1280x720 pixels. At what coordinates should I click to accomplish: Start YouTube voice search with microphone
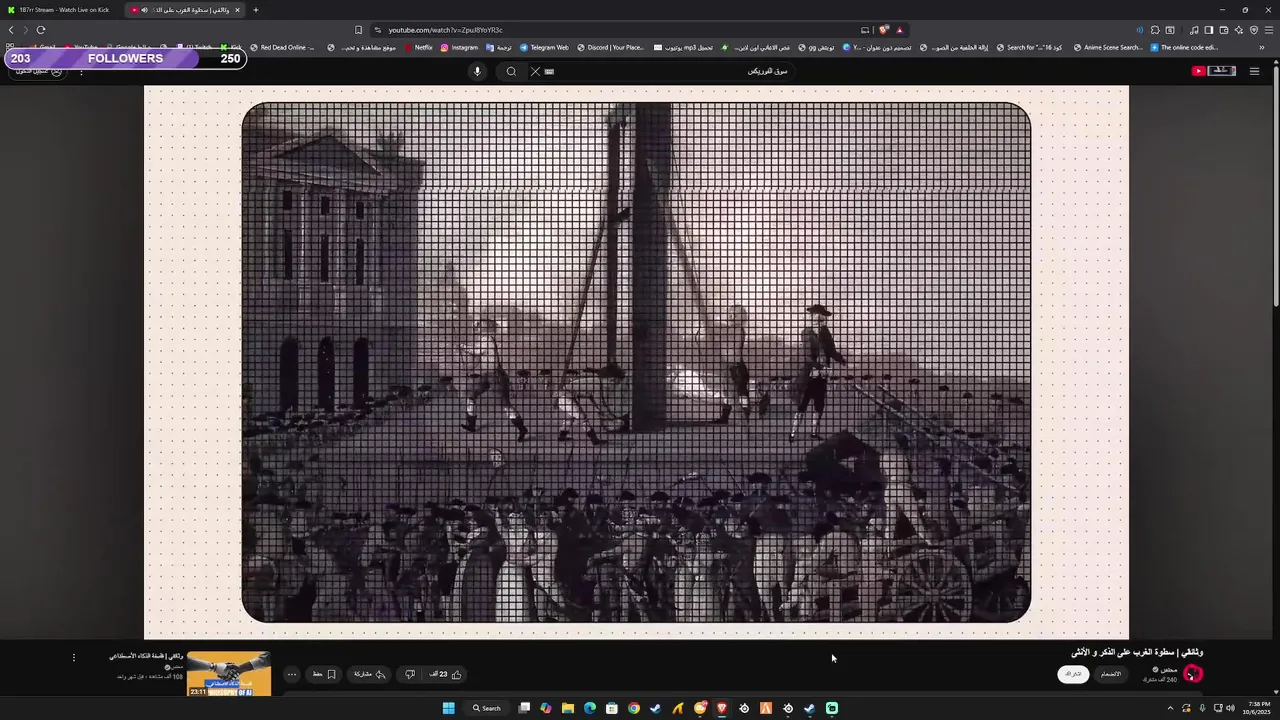(477, 71)
